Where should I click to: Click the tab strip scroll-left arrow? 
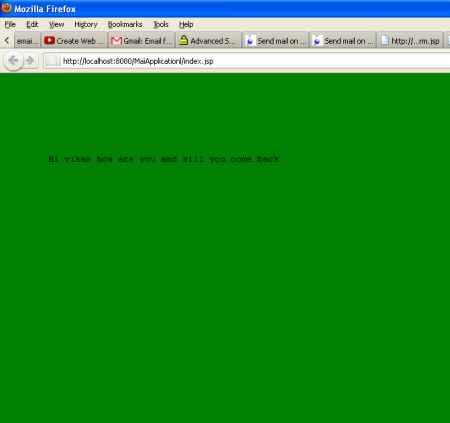click(7, 41)
